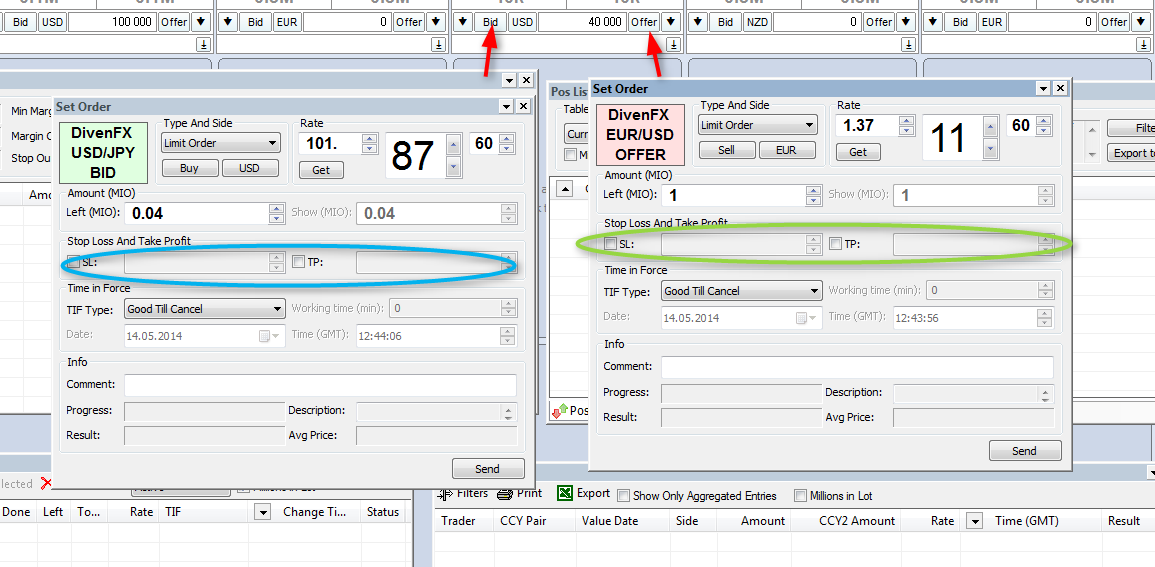Click Get rate button in USD/JPY order

[321, 170]
